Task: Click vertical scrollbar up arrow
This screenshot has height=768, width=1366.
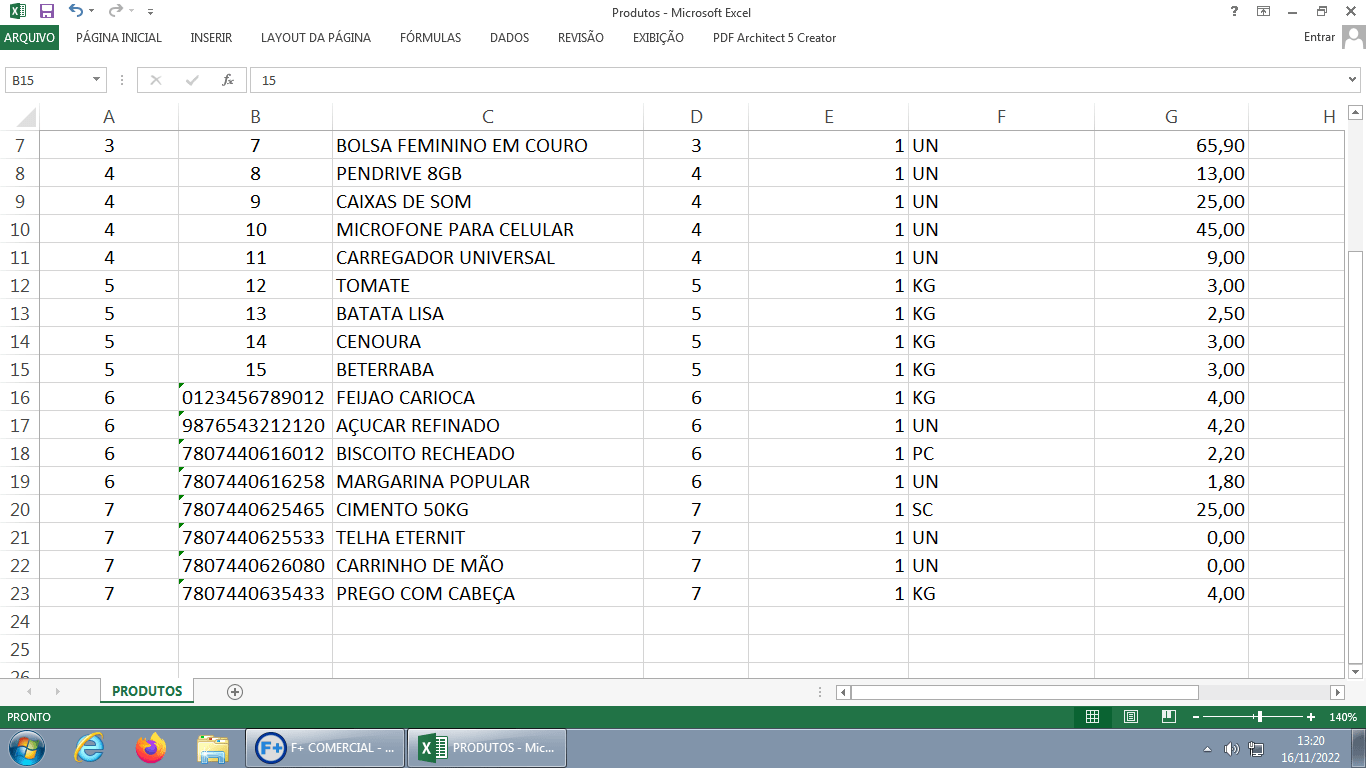Action: coord(1355,111)
